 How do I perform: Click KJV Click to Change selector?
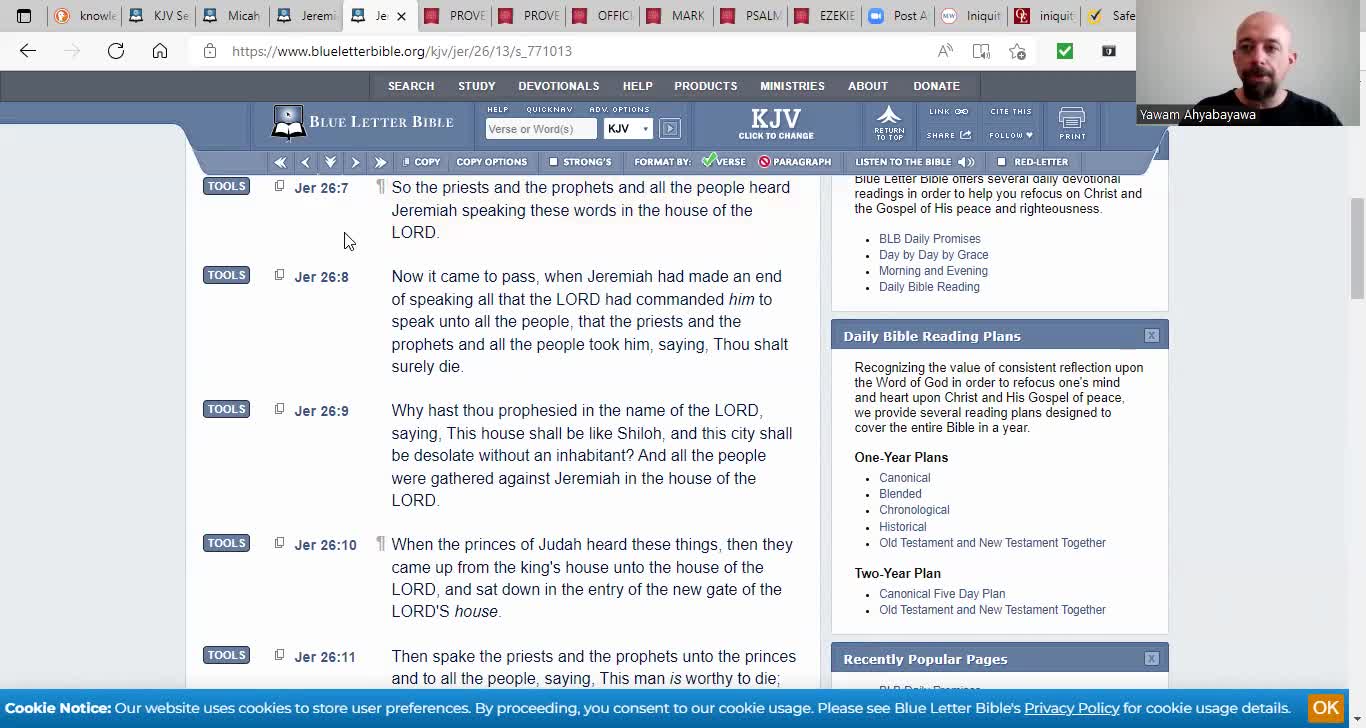click(776, 124)
